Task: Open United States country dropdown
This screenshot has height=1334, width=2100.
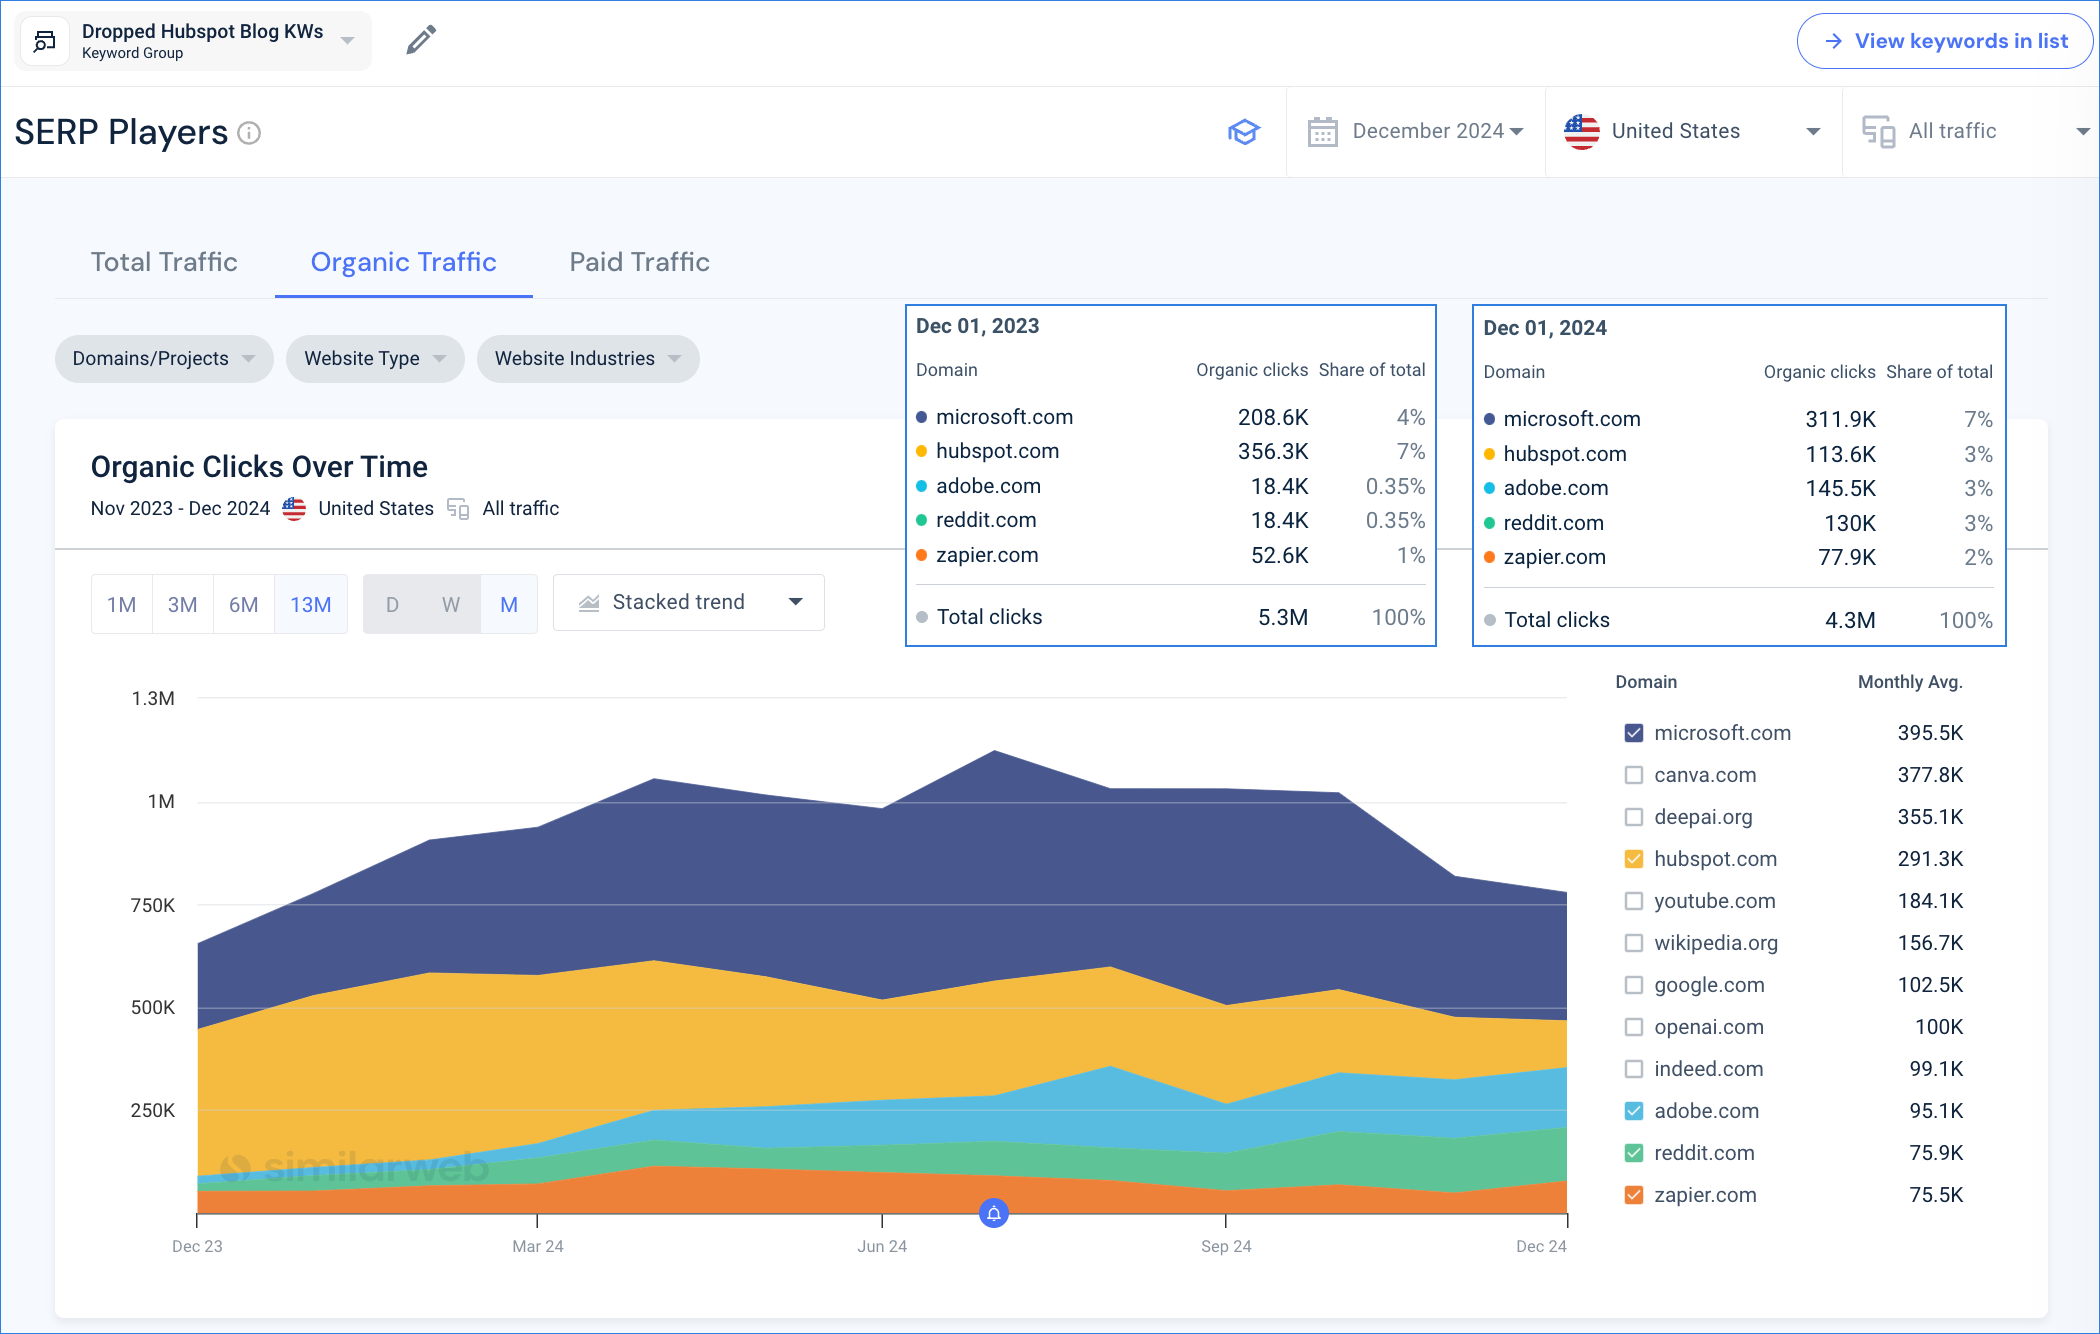Action: 1693,132
